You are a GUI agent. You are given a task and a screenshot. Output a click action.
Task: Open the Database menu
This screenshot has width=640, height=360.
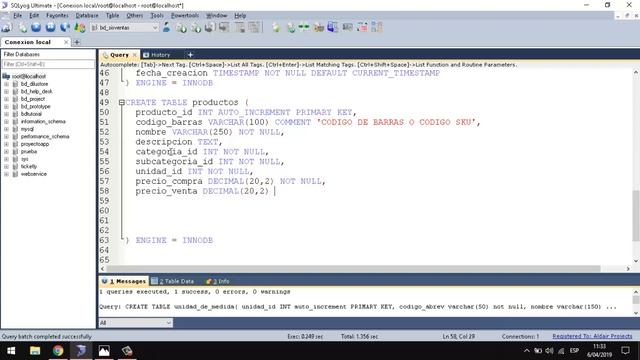(x=87, y=16)
